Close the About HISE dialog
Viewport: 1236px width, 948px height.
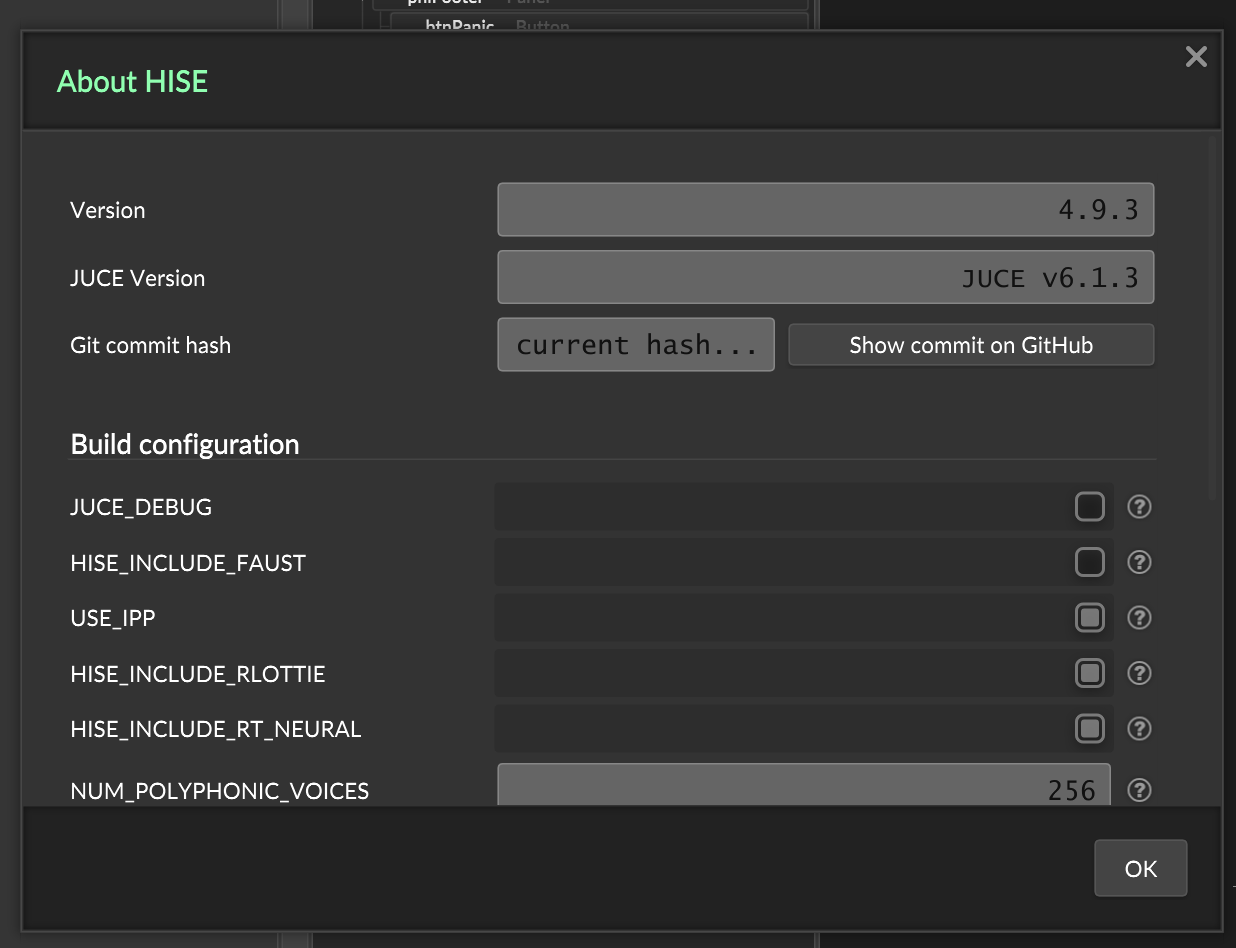click(x=1196, y=57)
